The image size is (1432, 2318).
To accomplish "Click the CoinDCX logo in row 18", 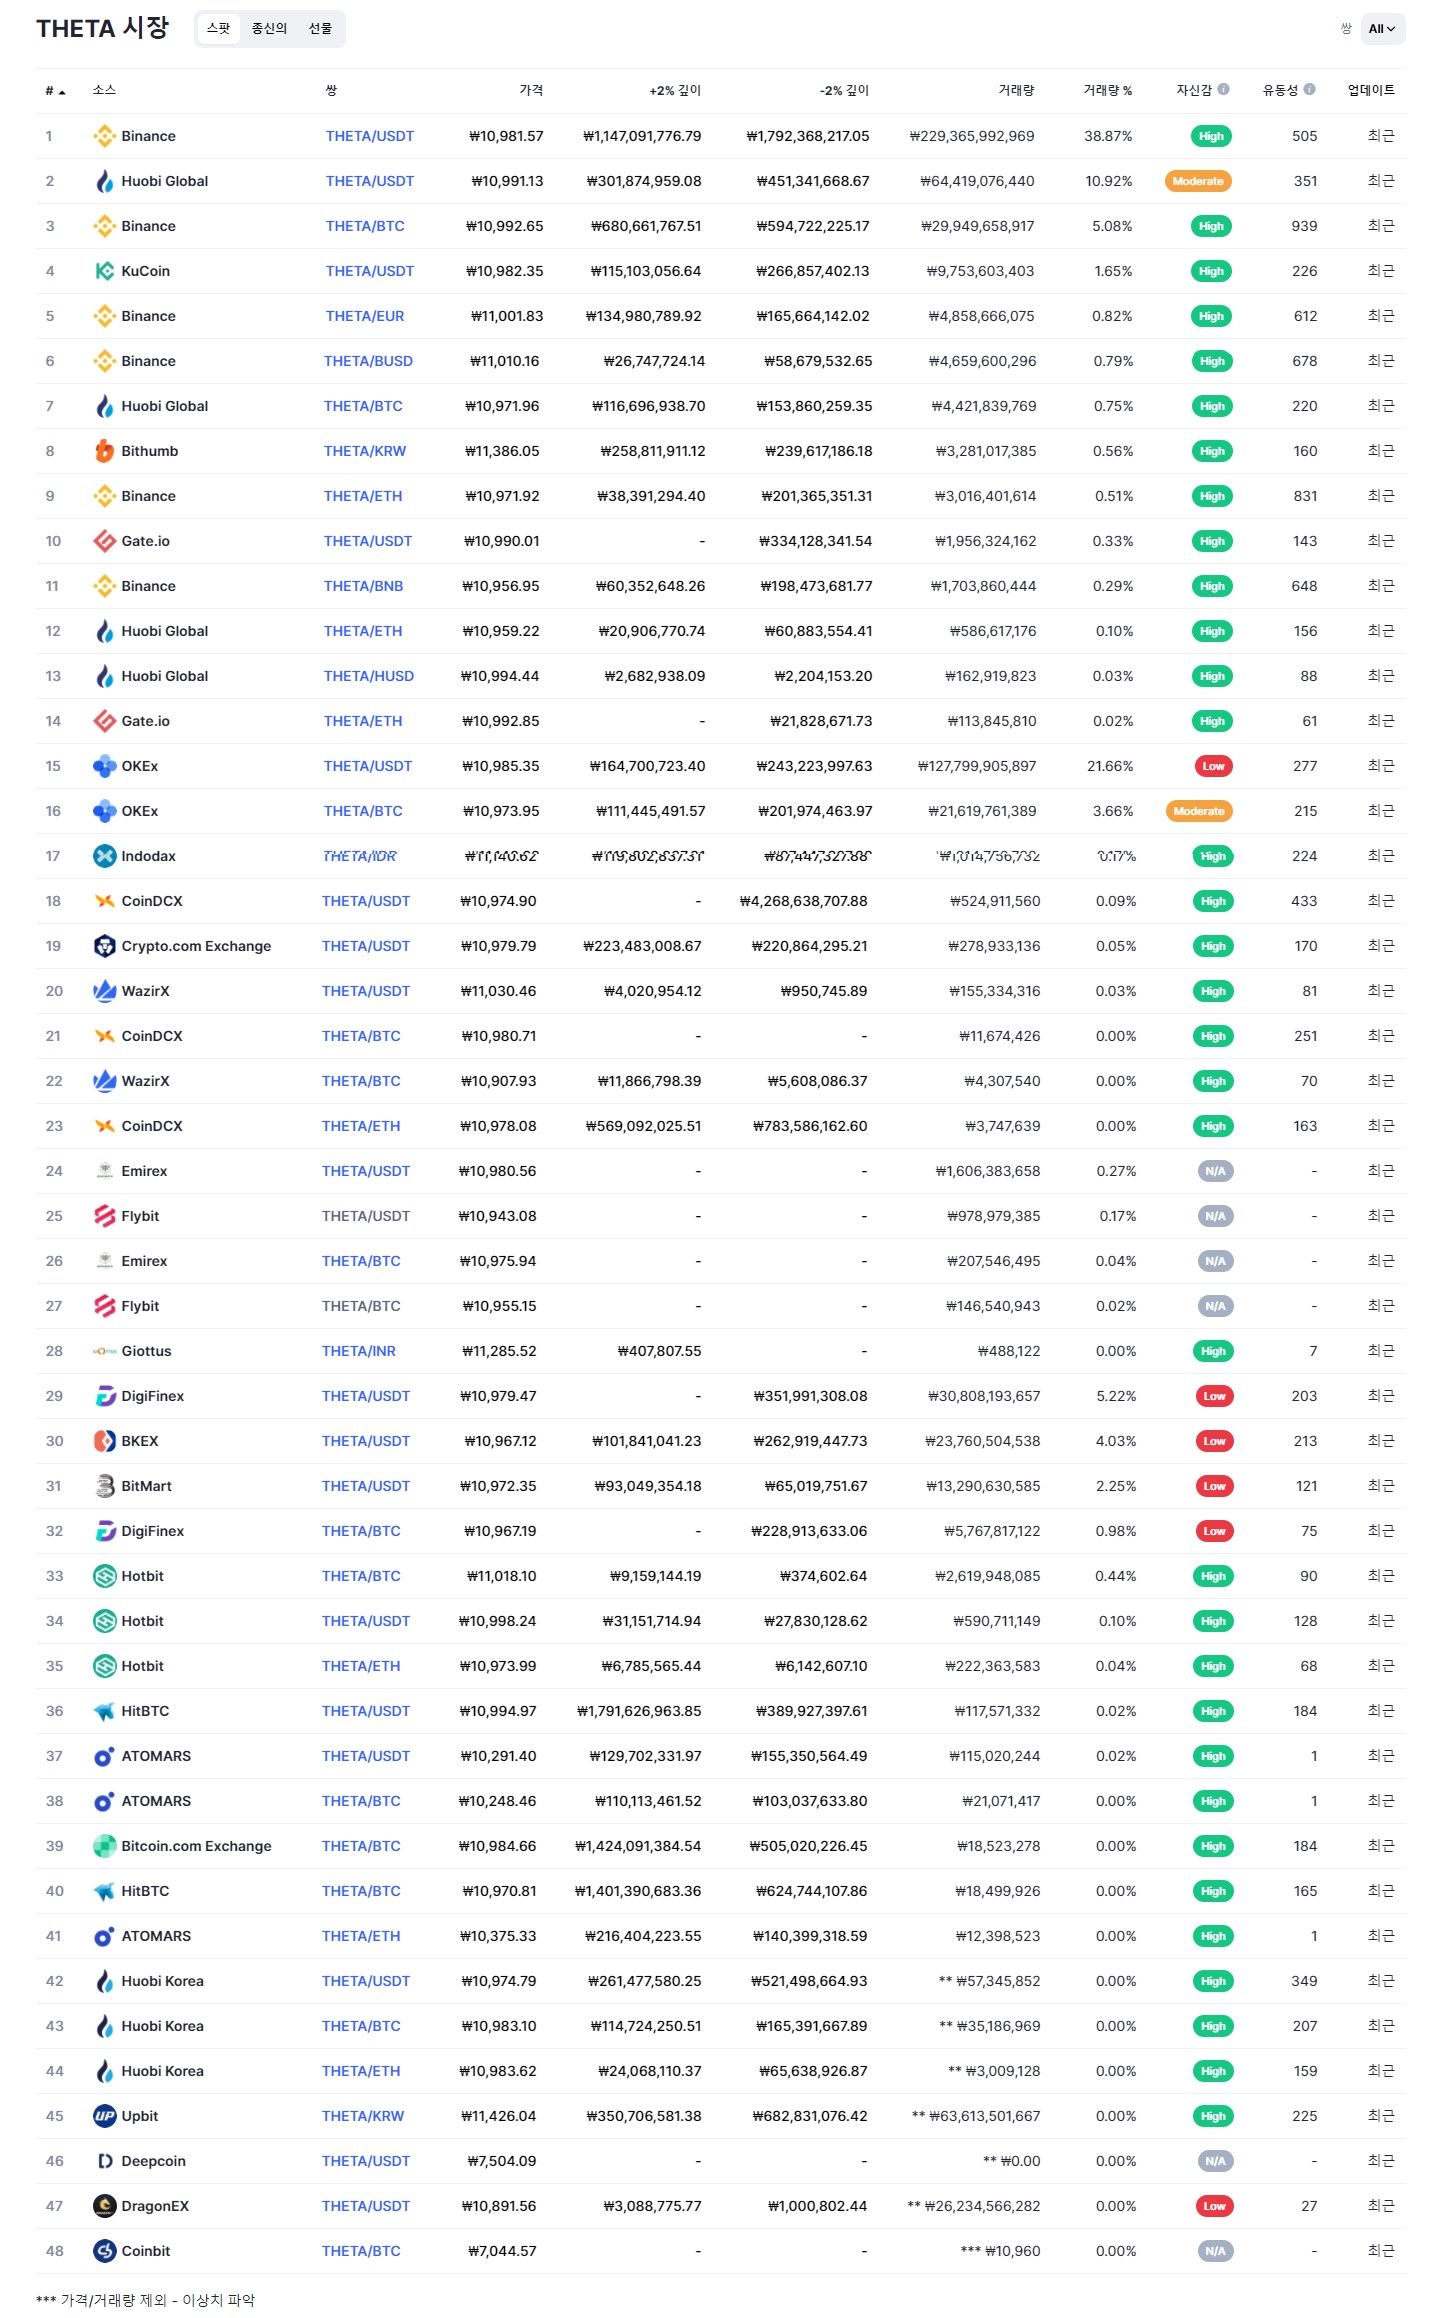I will tap(104, 901).
